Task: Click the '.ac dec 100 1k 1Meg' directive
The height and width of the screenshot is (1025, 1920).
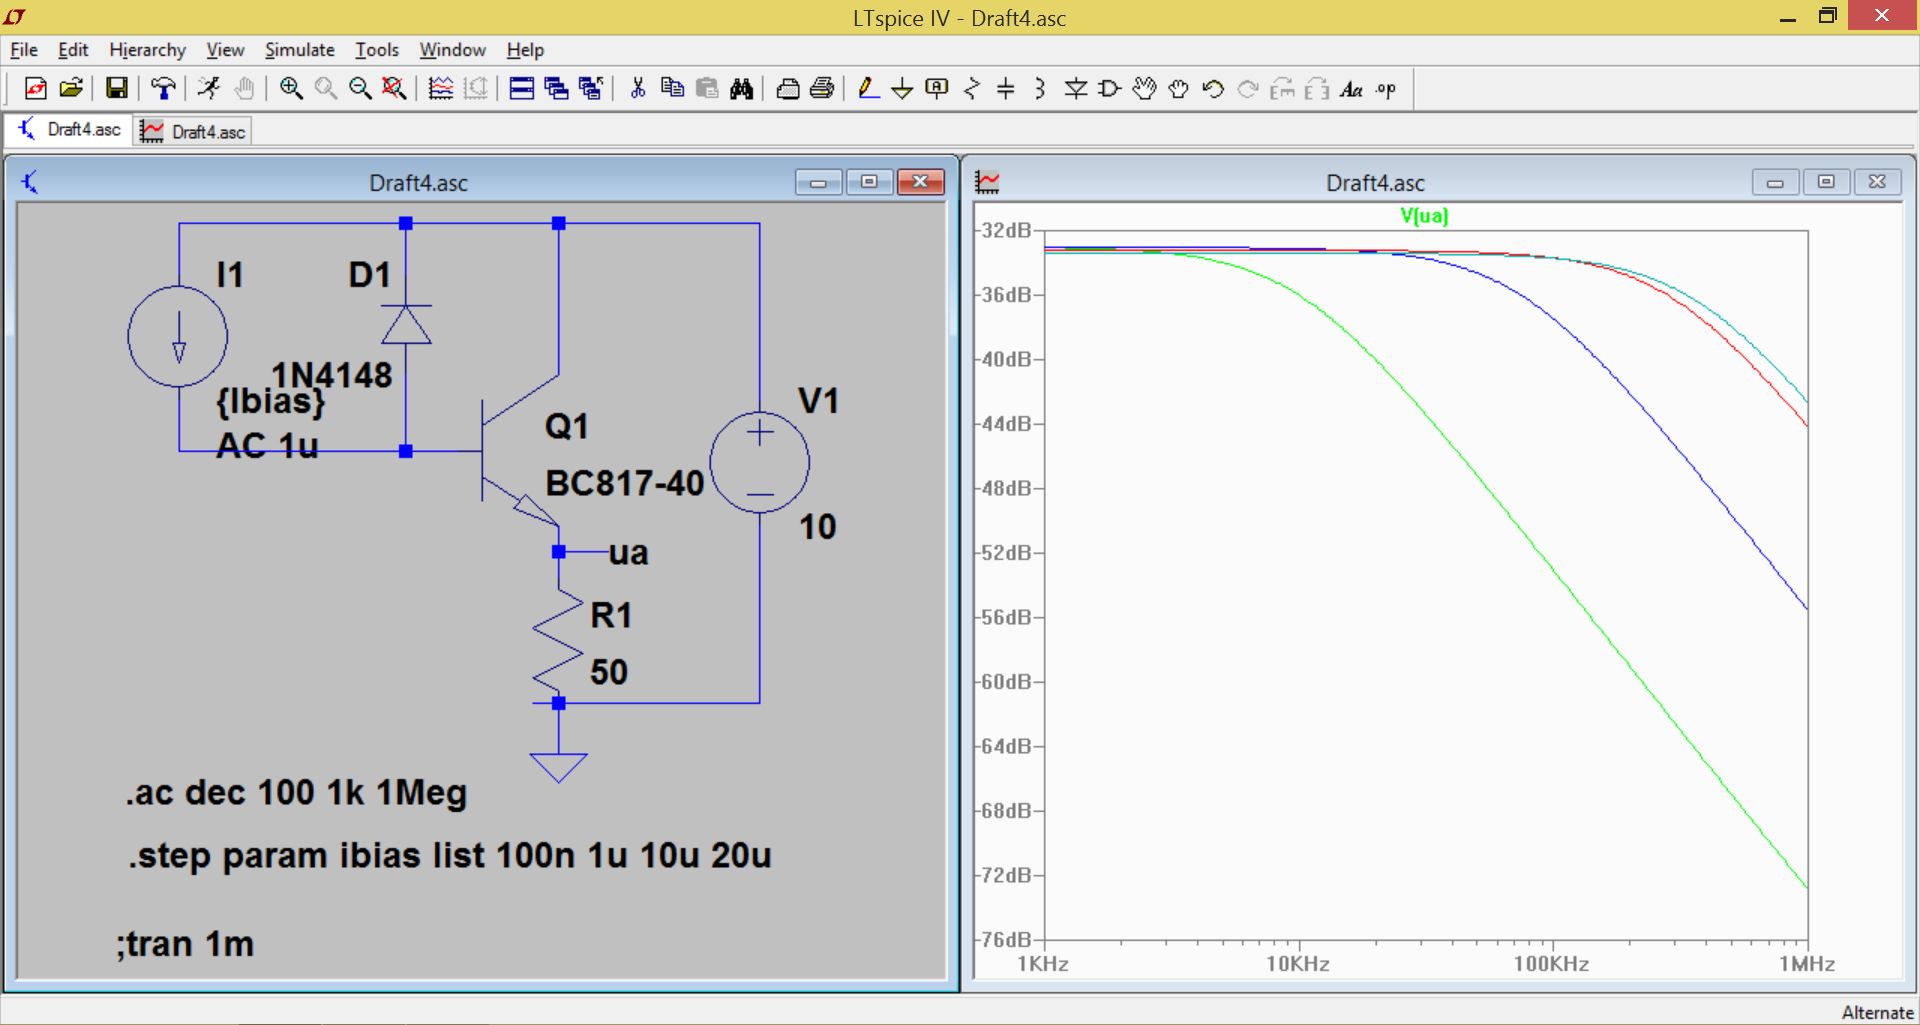Action: tap(296, 792)
